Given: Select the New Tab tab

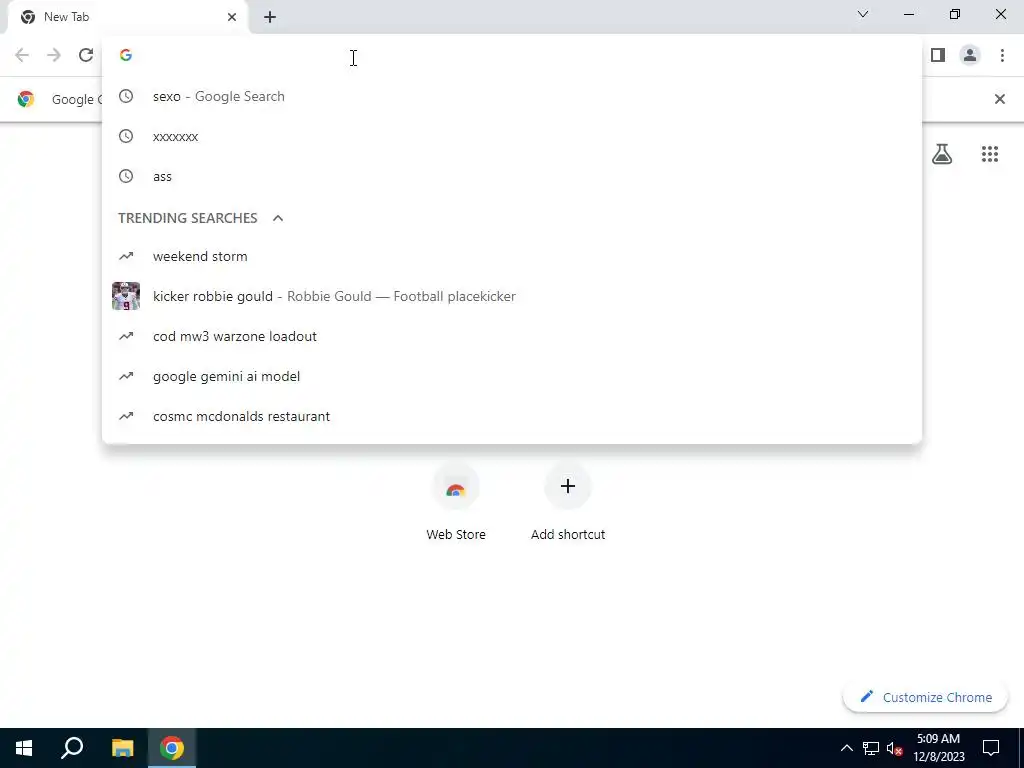Looking at the screenshot, I should pyautogui.click(x=127, y=17).
